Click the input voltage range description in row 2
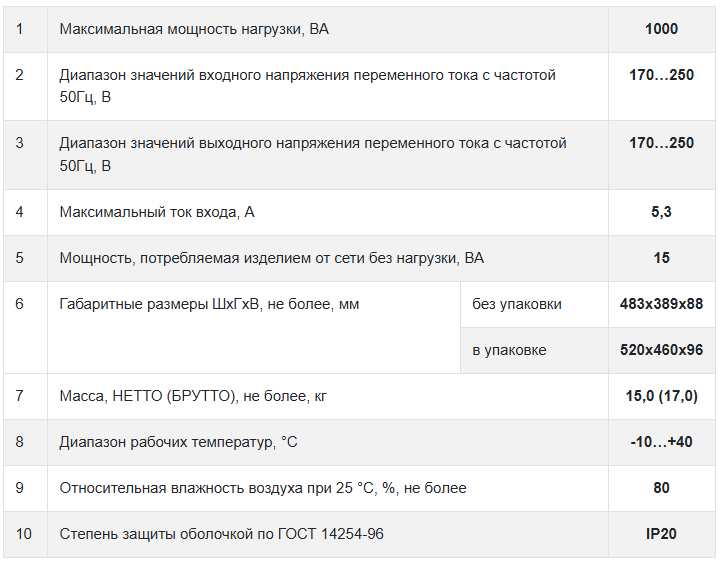The image size is (721, 564). (x=307, y=86)
